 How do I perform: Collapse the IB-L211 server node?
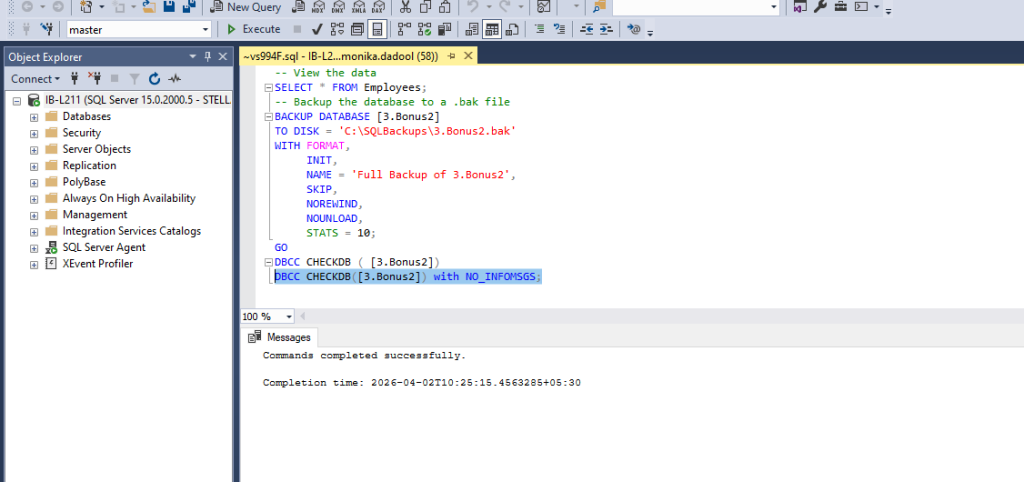(17, 101)
